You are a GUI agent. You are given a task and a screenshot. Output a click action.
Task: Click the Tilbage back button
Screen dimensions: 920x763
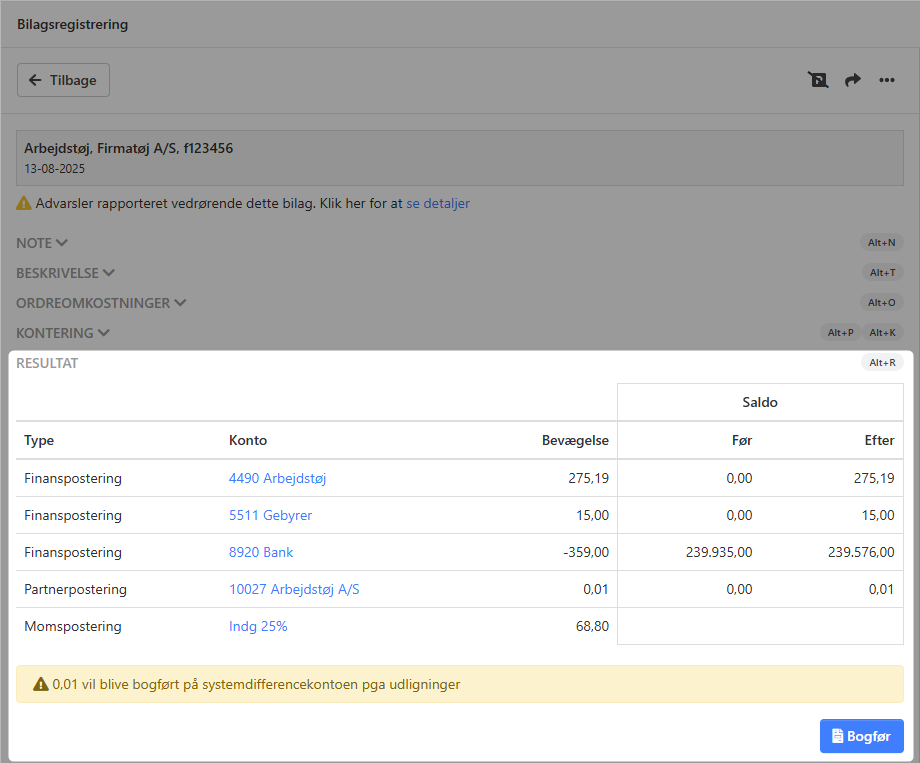(x=63, y=80)
